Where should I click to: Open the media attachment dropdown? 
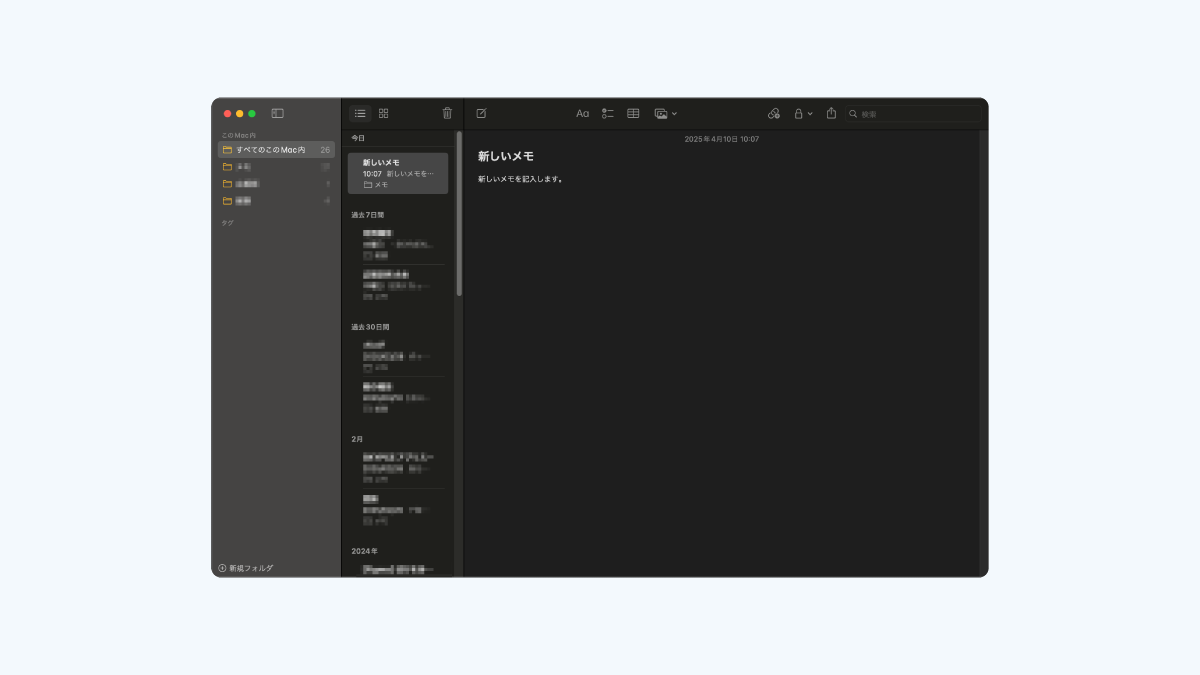tap(666, 114)
